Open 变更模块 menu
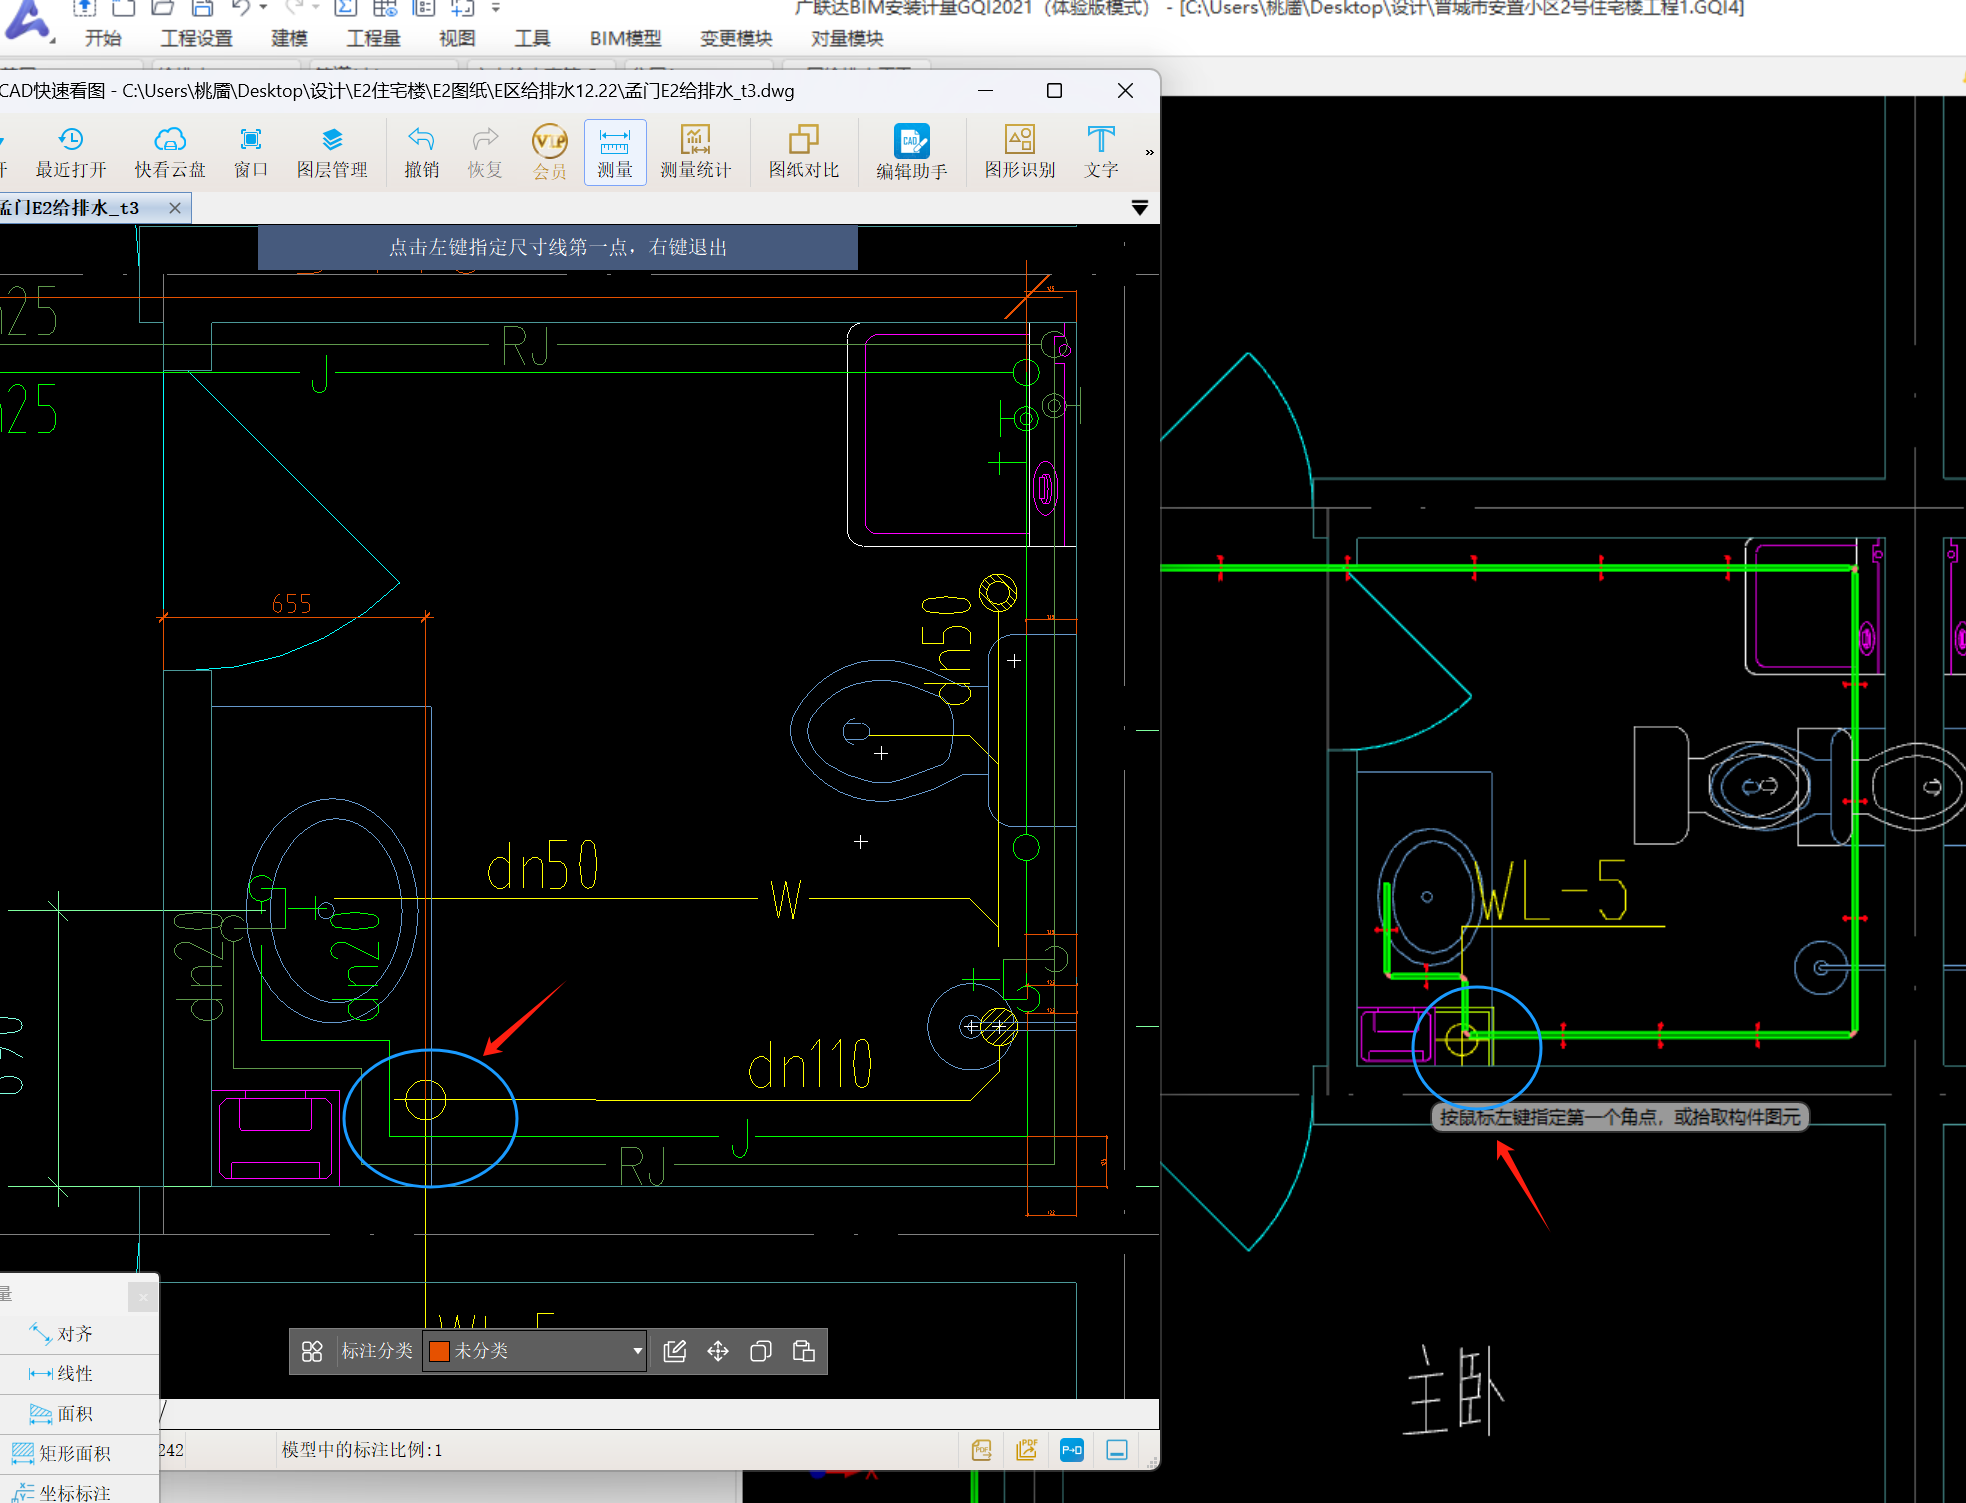This screenshot has width=1966, height=1503. point(736,38)
